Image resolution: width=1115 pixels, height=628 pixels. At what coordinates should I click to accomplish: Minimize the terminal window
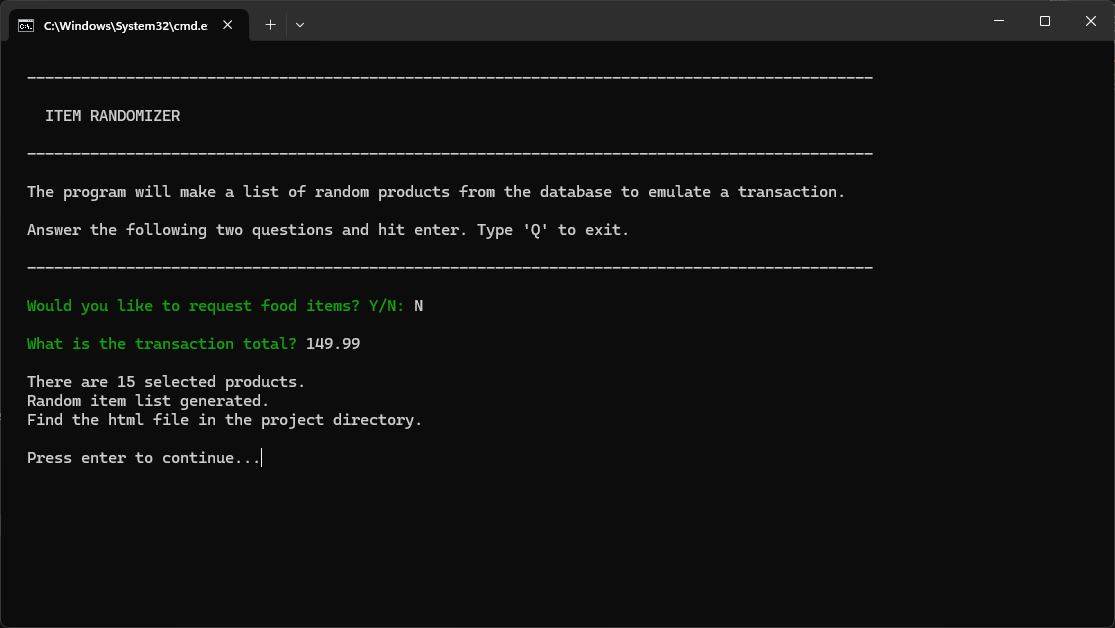click(999, 21)
